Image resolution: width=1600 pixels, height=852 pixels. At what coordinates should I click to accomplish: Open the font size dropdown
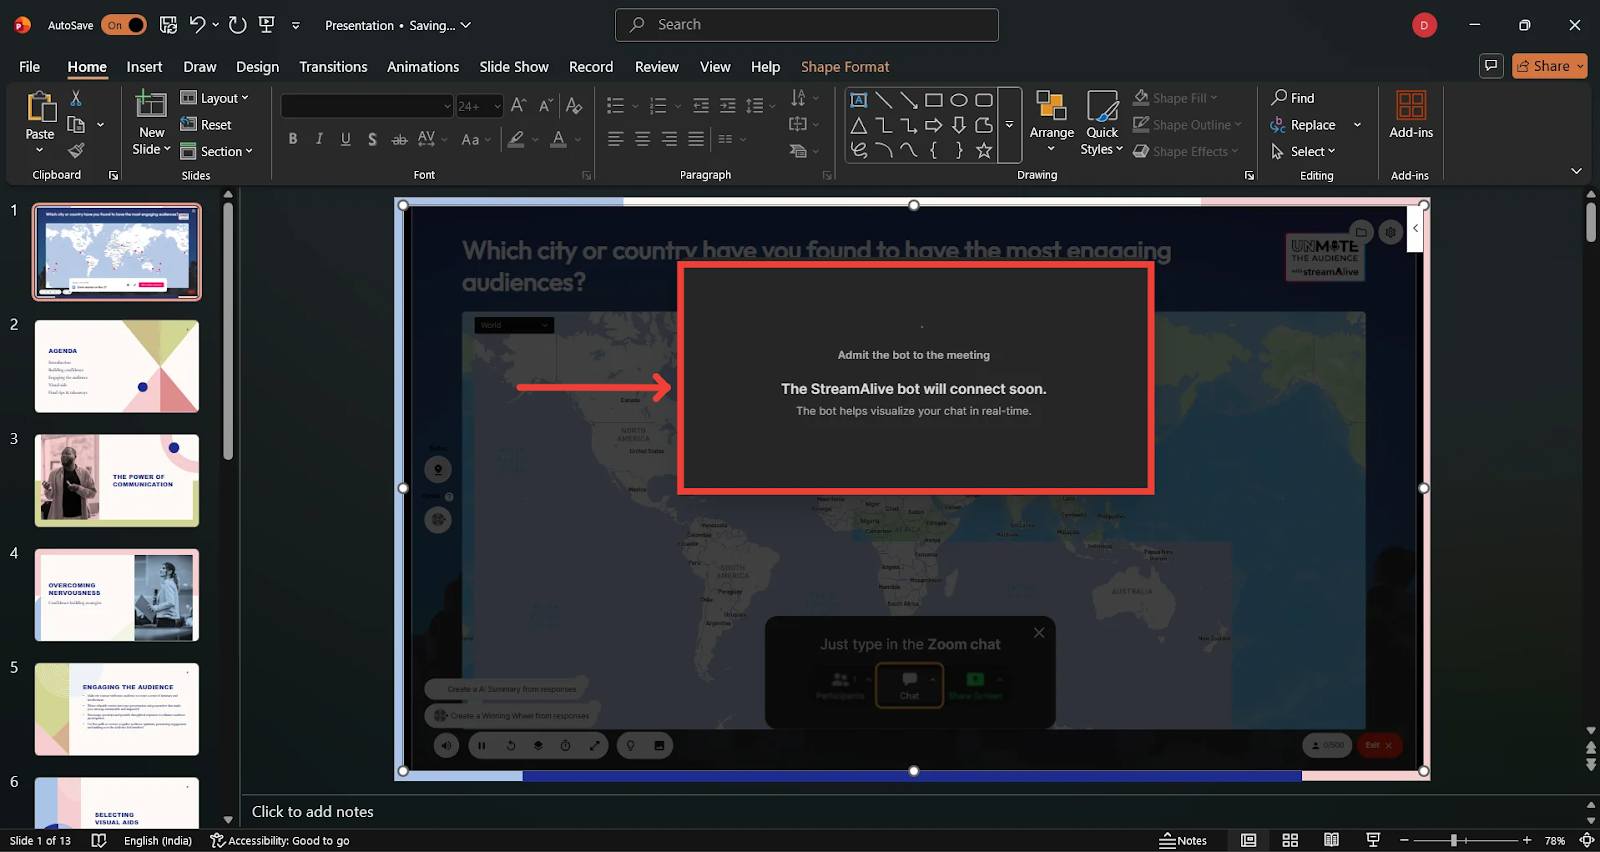point(480,106)
